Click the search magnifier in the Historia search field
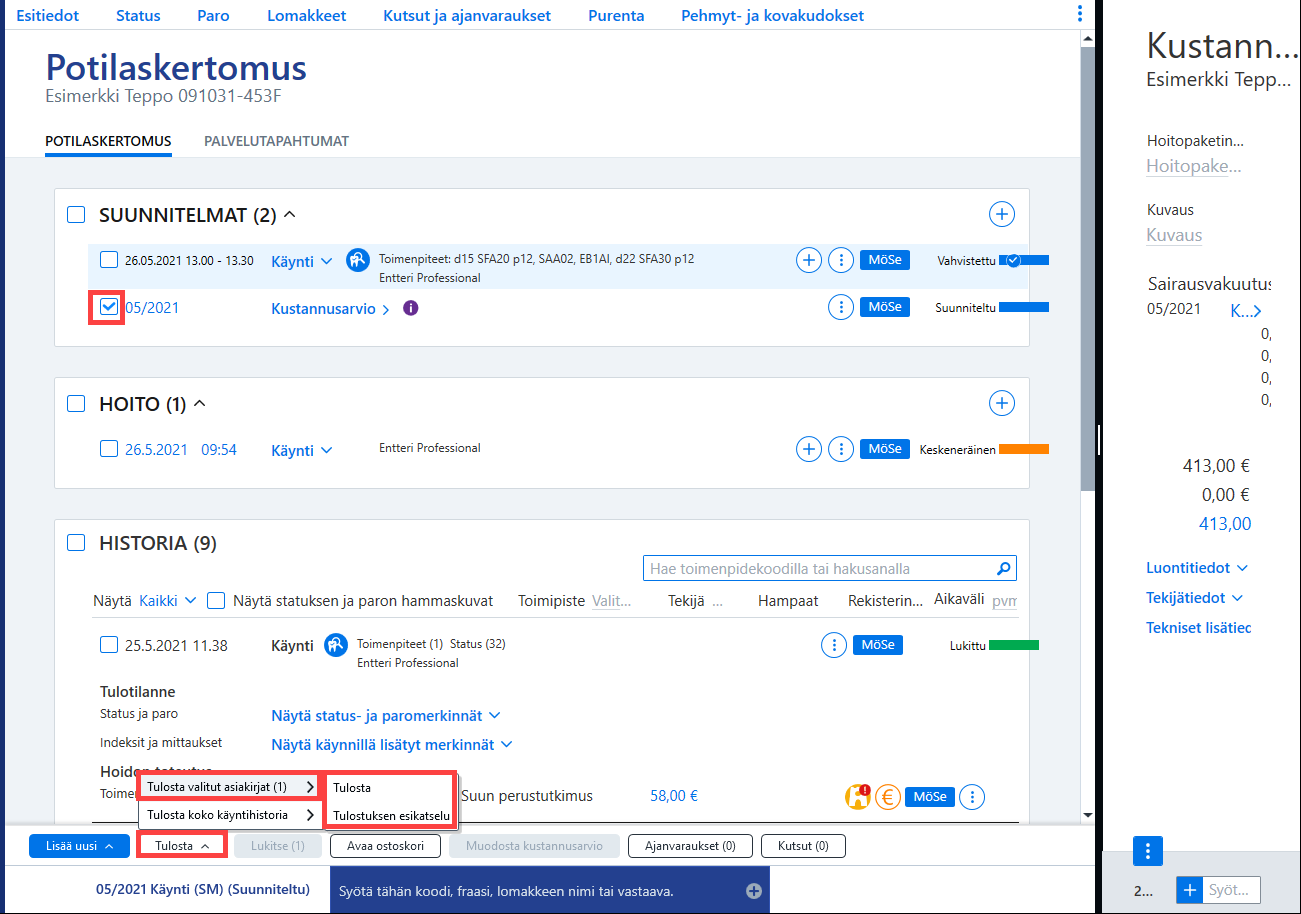Viewport: 1301px width, 914px height. point(1004,569)
